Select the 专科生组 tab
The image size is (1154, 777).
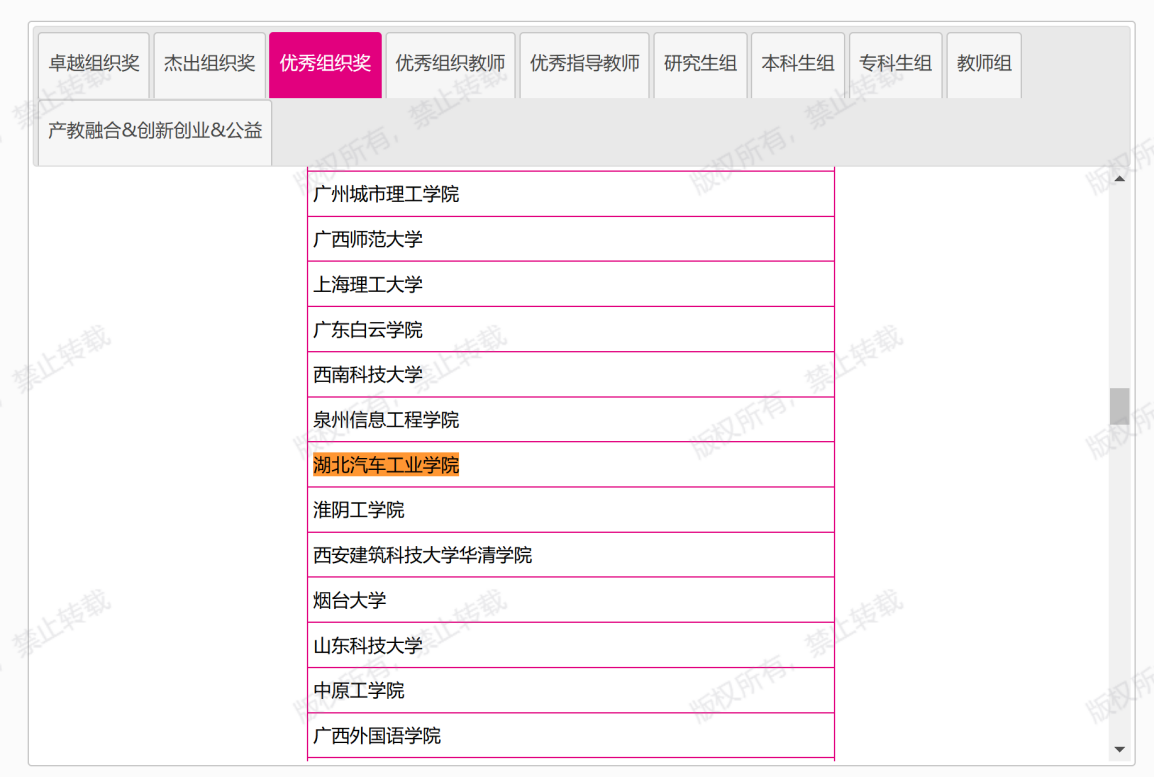894,64
